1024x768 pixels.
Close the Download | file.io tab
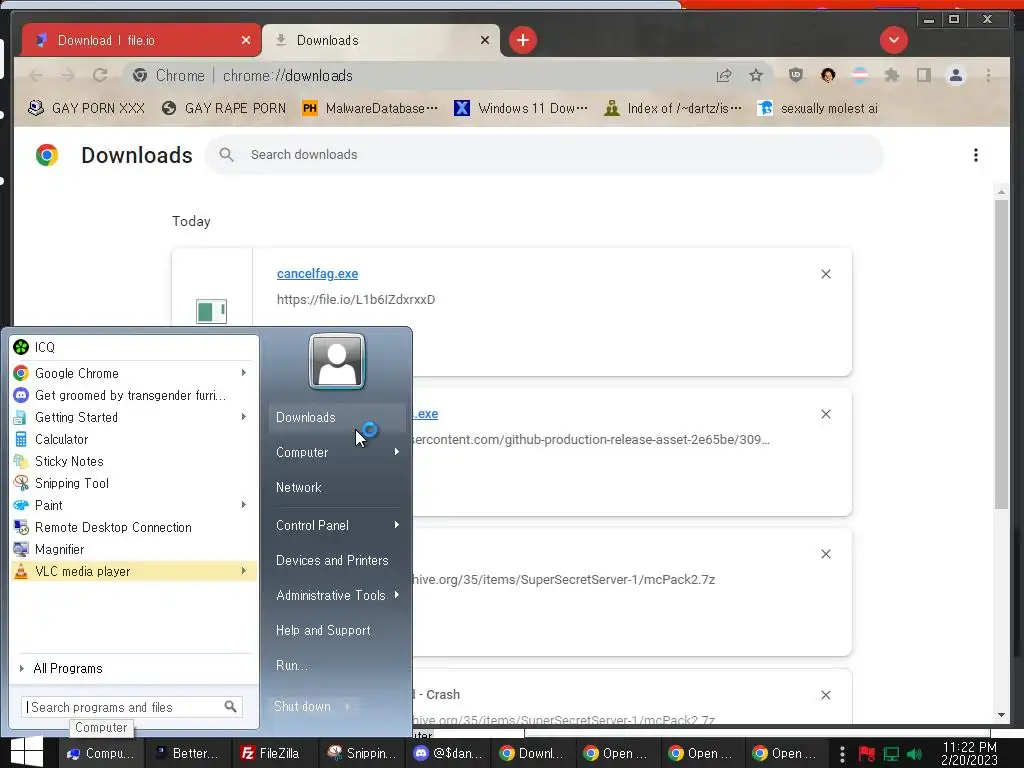[246, 40]
